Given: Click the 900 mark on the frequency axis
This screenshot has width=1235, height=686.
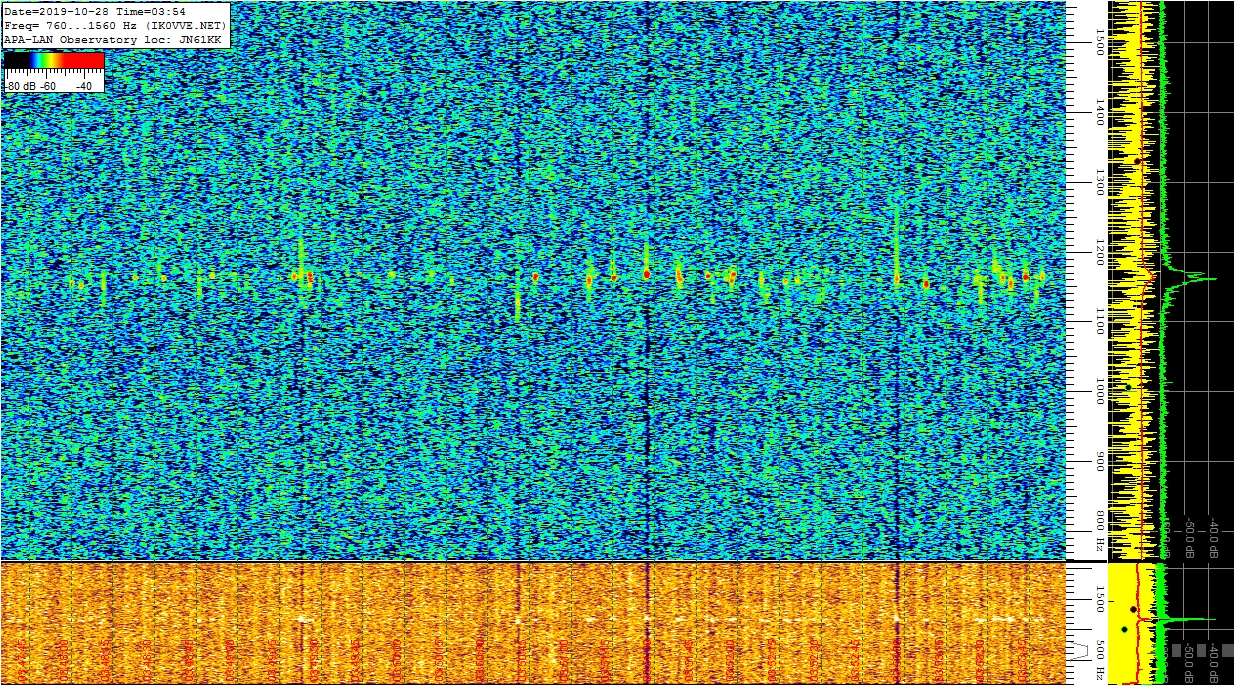Looking at the screenshot, I should coord(1100,461).
